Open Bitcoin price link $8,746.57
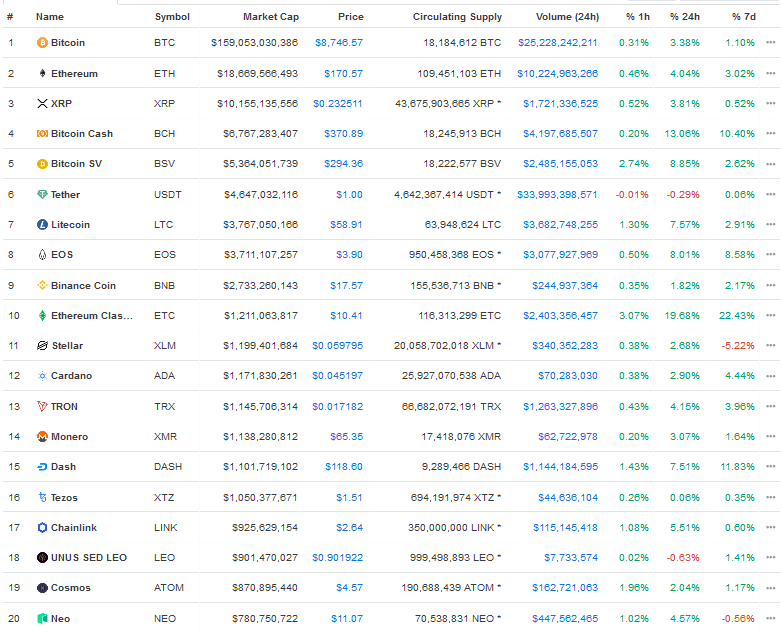Screen dimensions: 781x632 339,43
